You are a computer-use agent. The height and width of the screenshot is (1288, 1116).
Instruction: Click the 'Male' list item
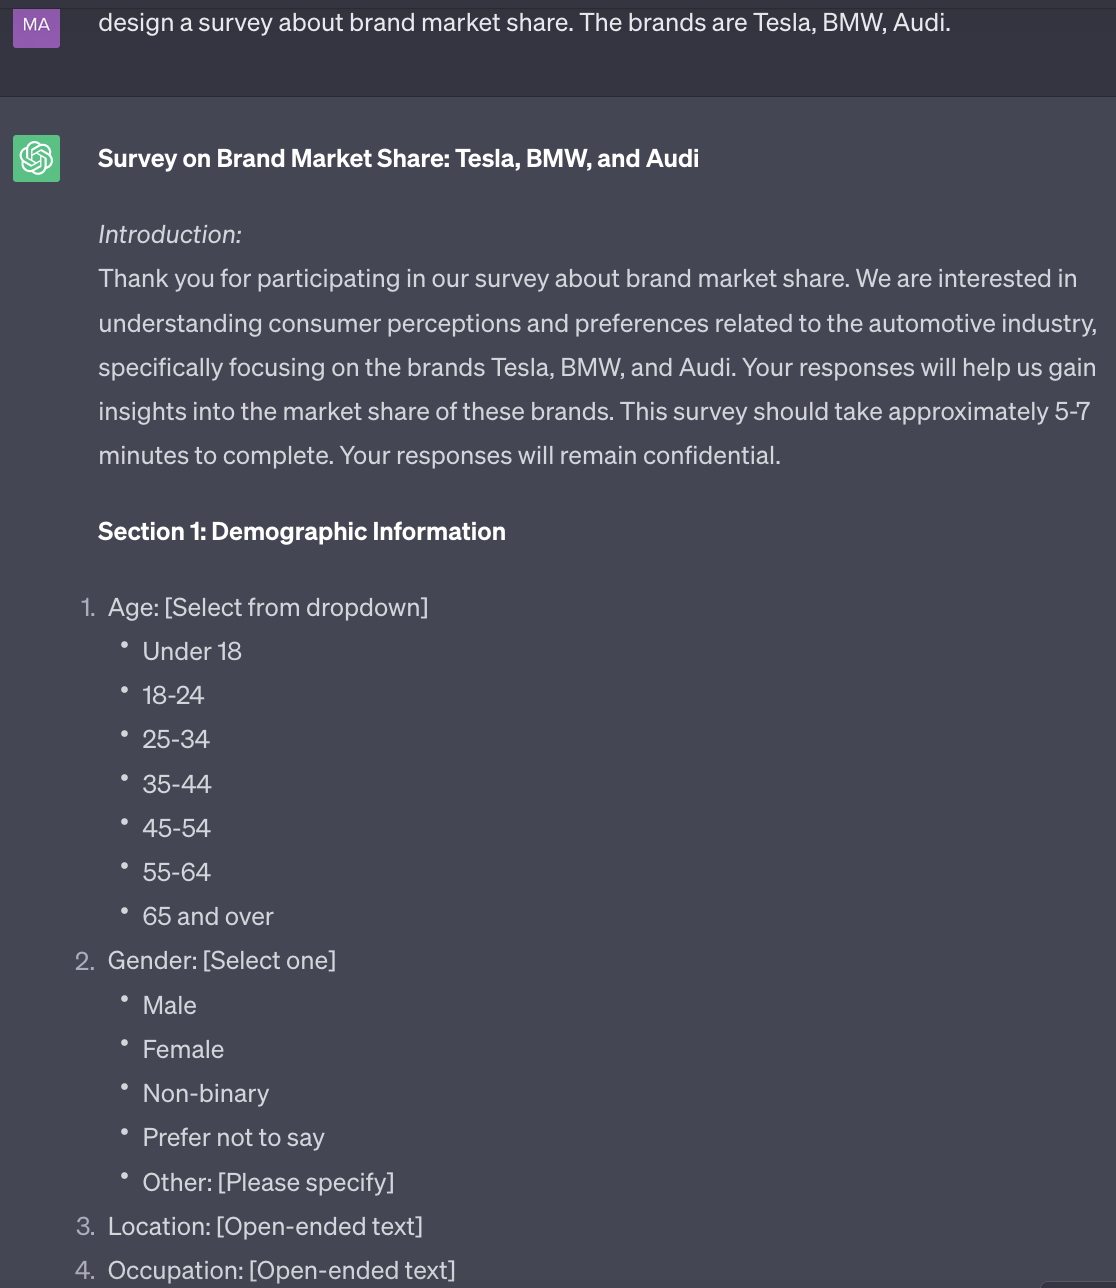click(x=170, y=1005)
